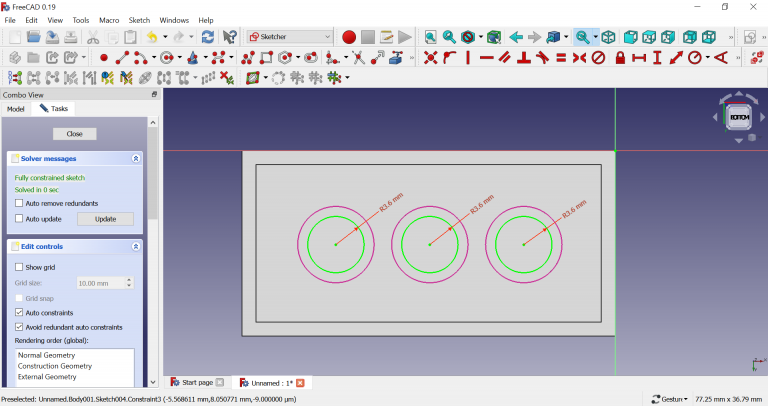Apply the equal constraint tool
Image resolution: width=768 pixels, height=406 pixels.
(560, 58)
